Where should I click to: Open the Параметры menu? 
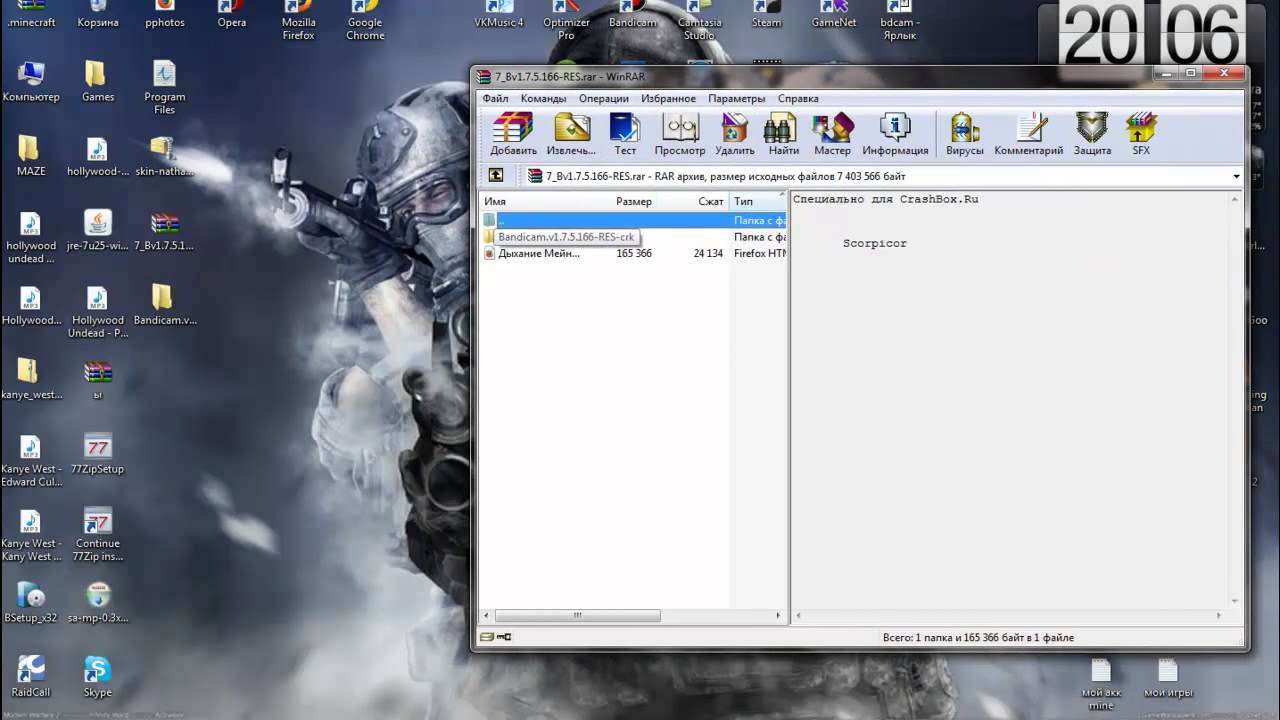coord(736,98)
